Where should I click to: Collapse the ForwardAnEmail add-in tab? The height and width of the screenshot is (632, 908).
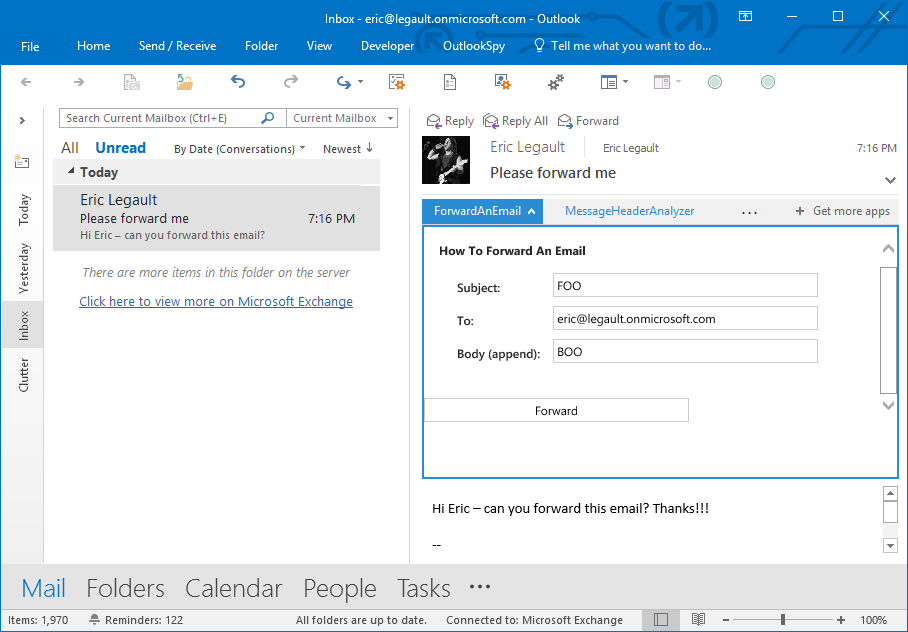[x=483, y=211]
